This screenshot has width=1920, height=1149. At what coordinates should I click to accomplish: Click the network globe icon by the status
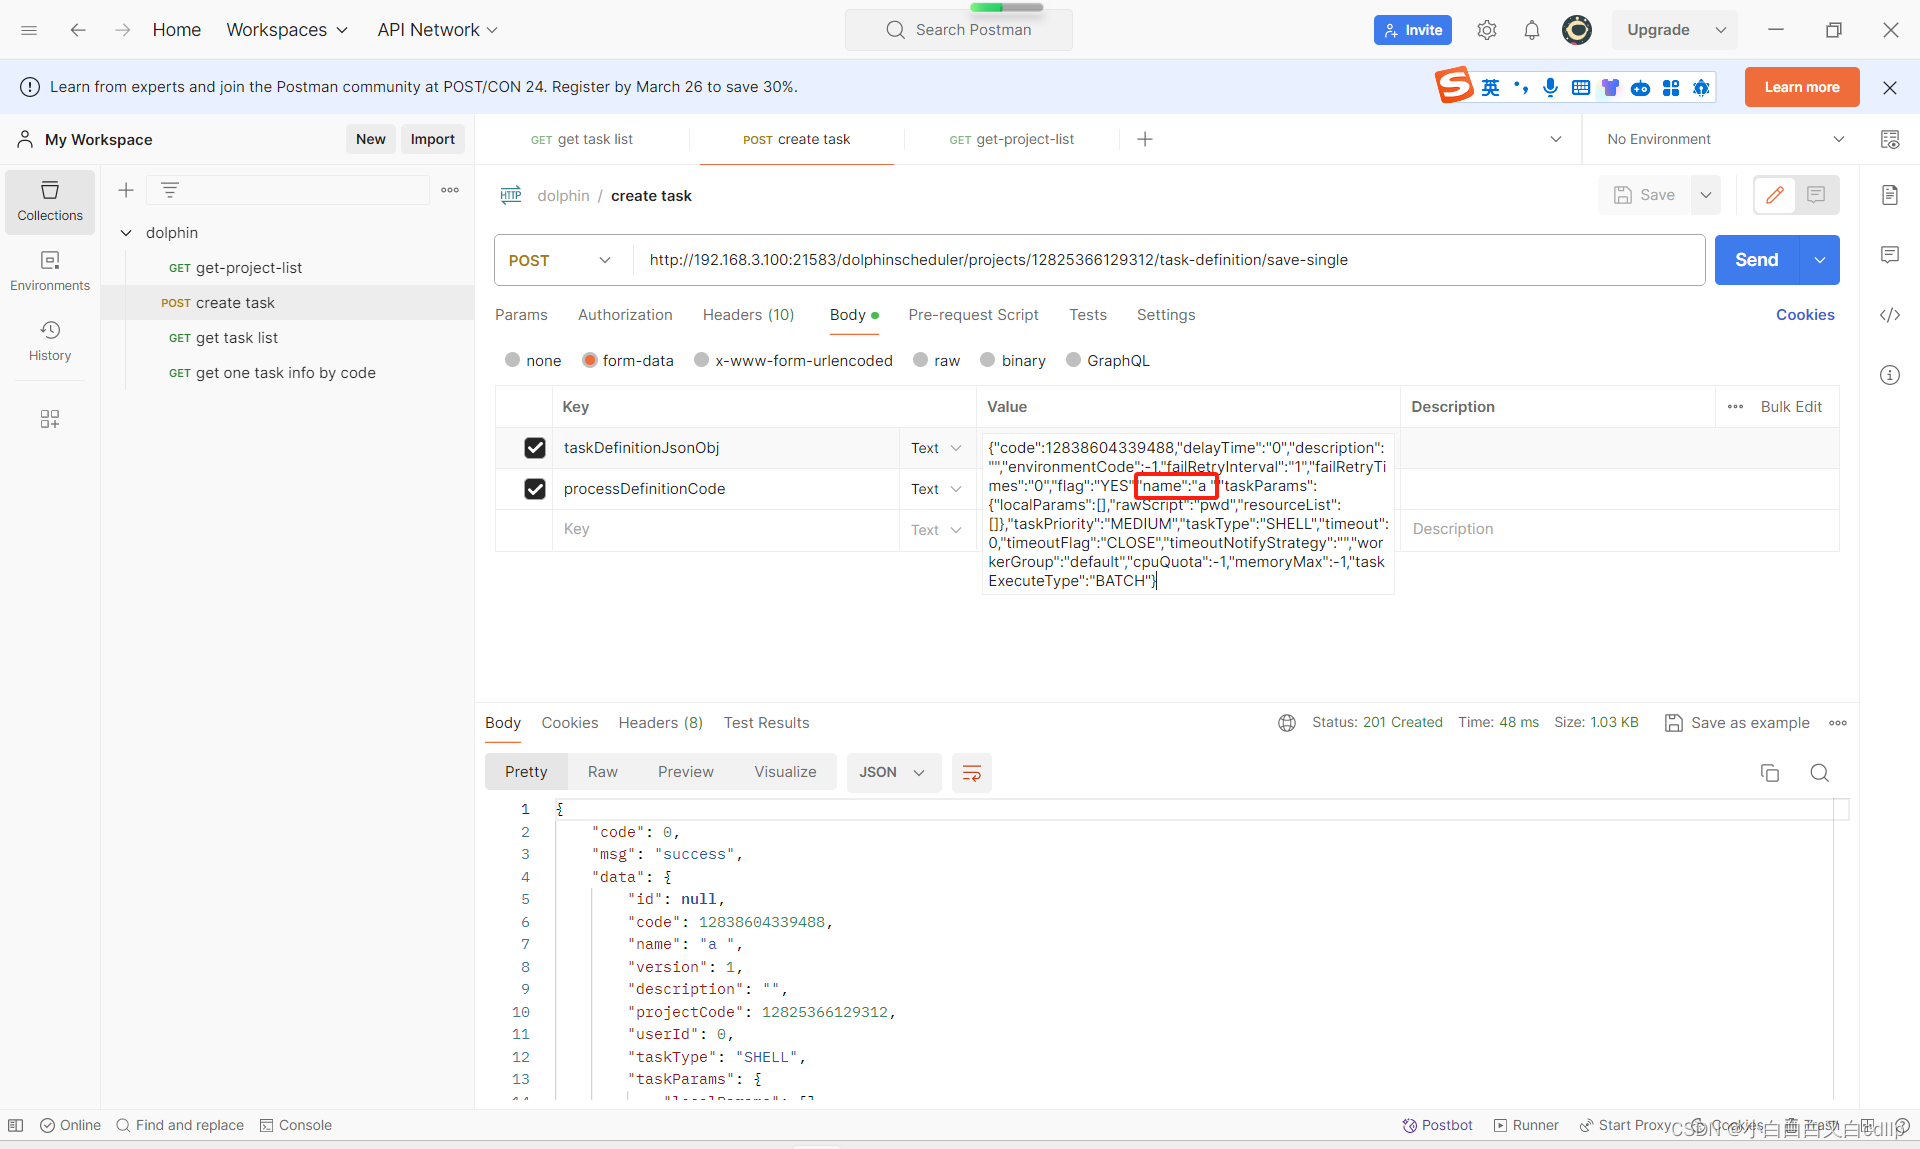click(x=1287, y=723)
